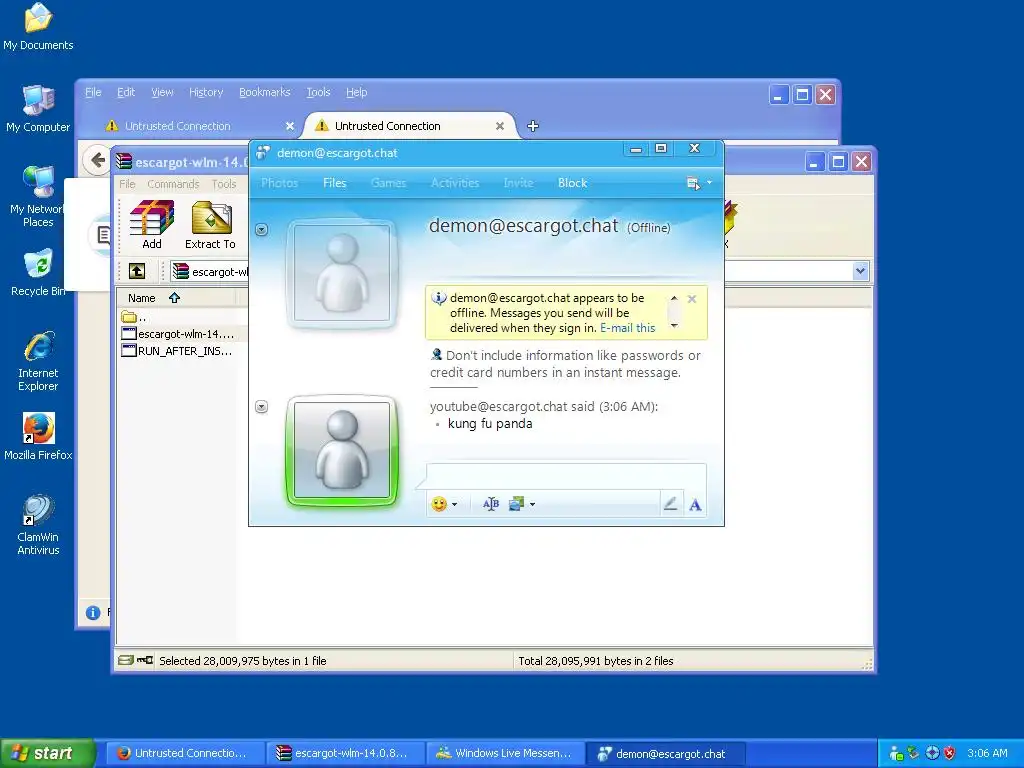The height and width of the screenshot is (768, 1024).
Task: Open Firefox History menu
Action: point(206,92)
